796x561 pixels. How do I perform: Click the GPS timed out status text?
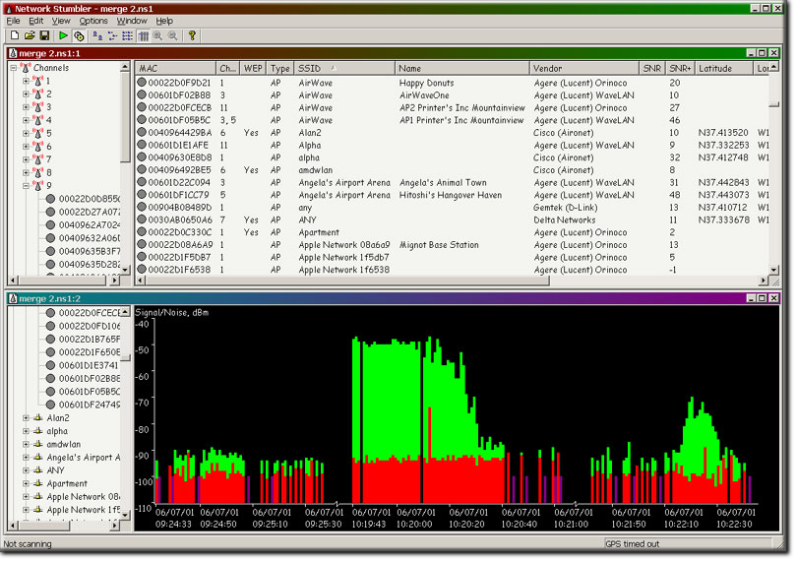pos(632,544)
